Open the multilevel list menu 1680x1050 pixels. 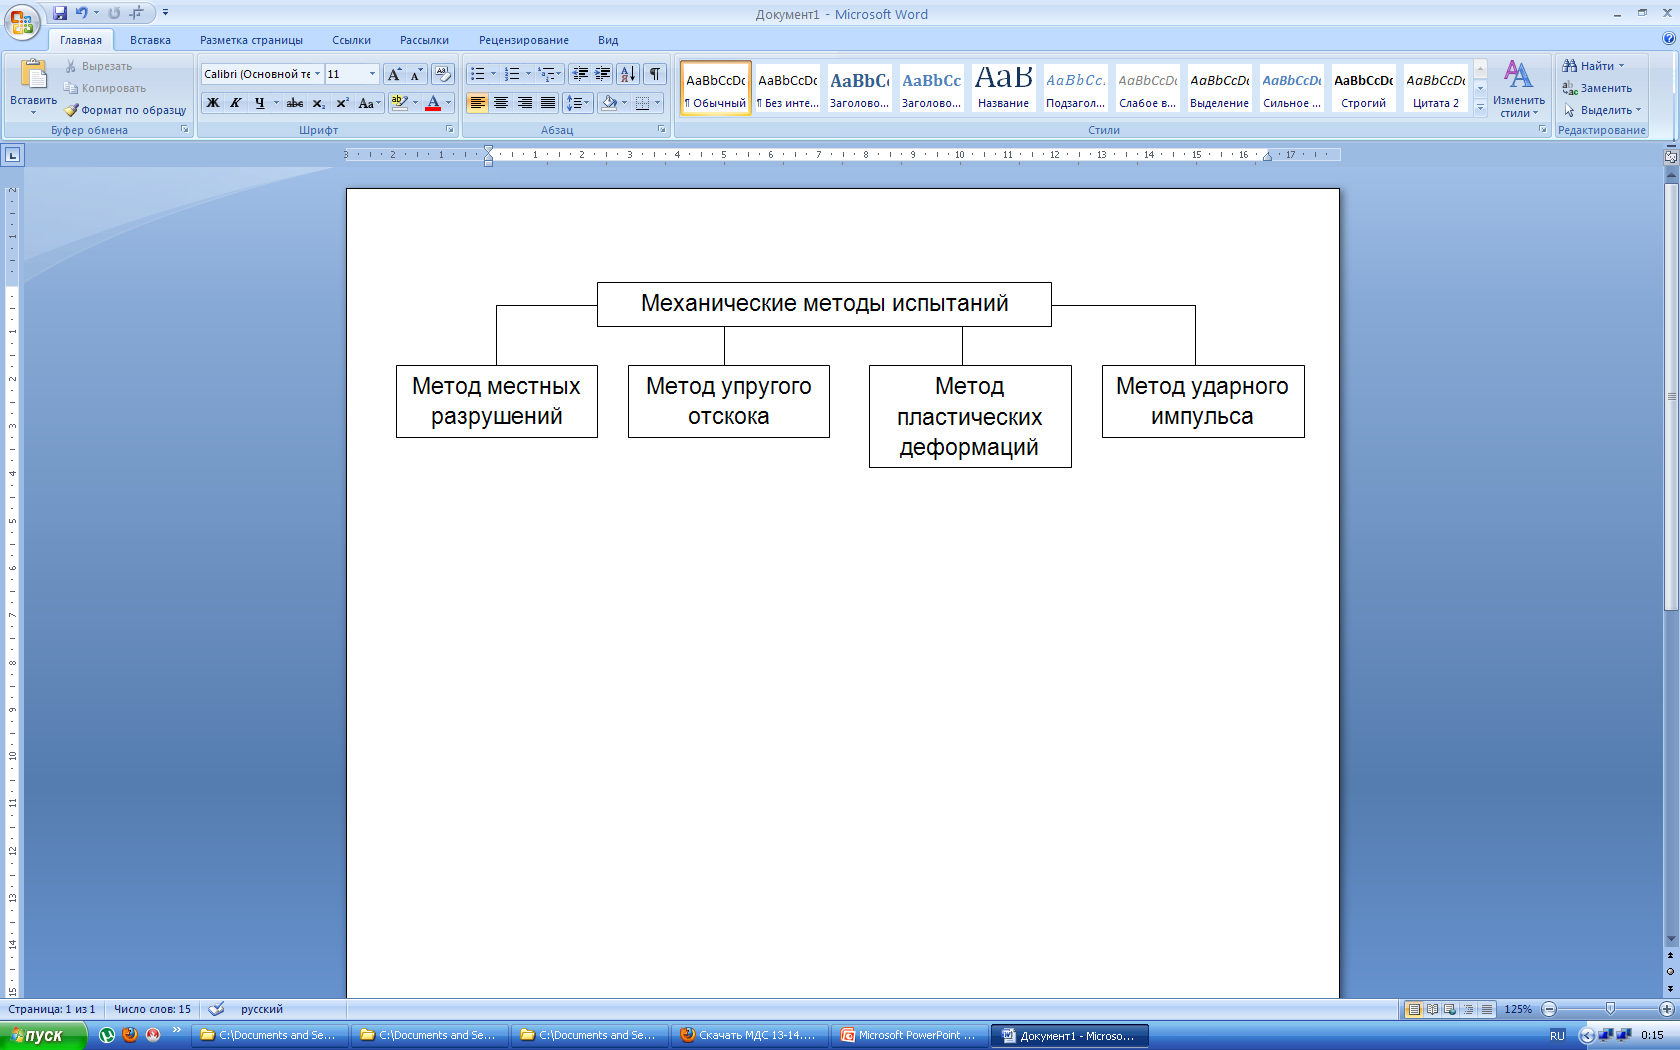(549, 74)
